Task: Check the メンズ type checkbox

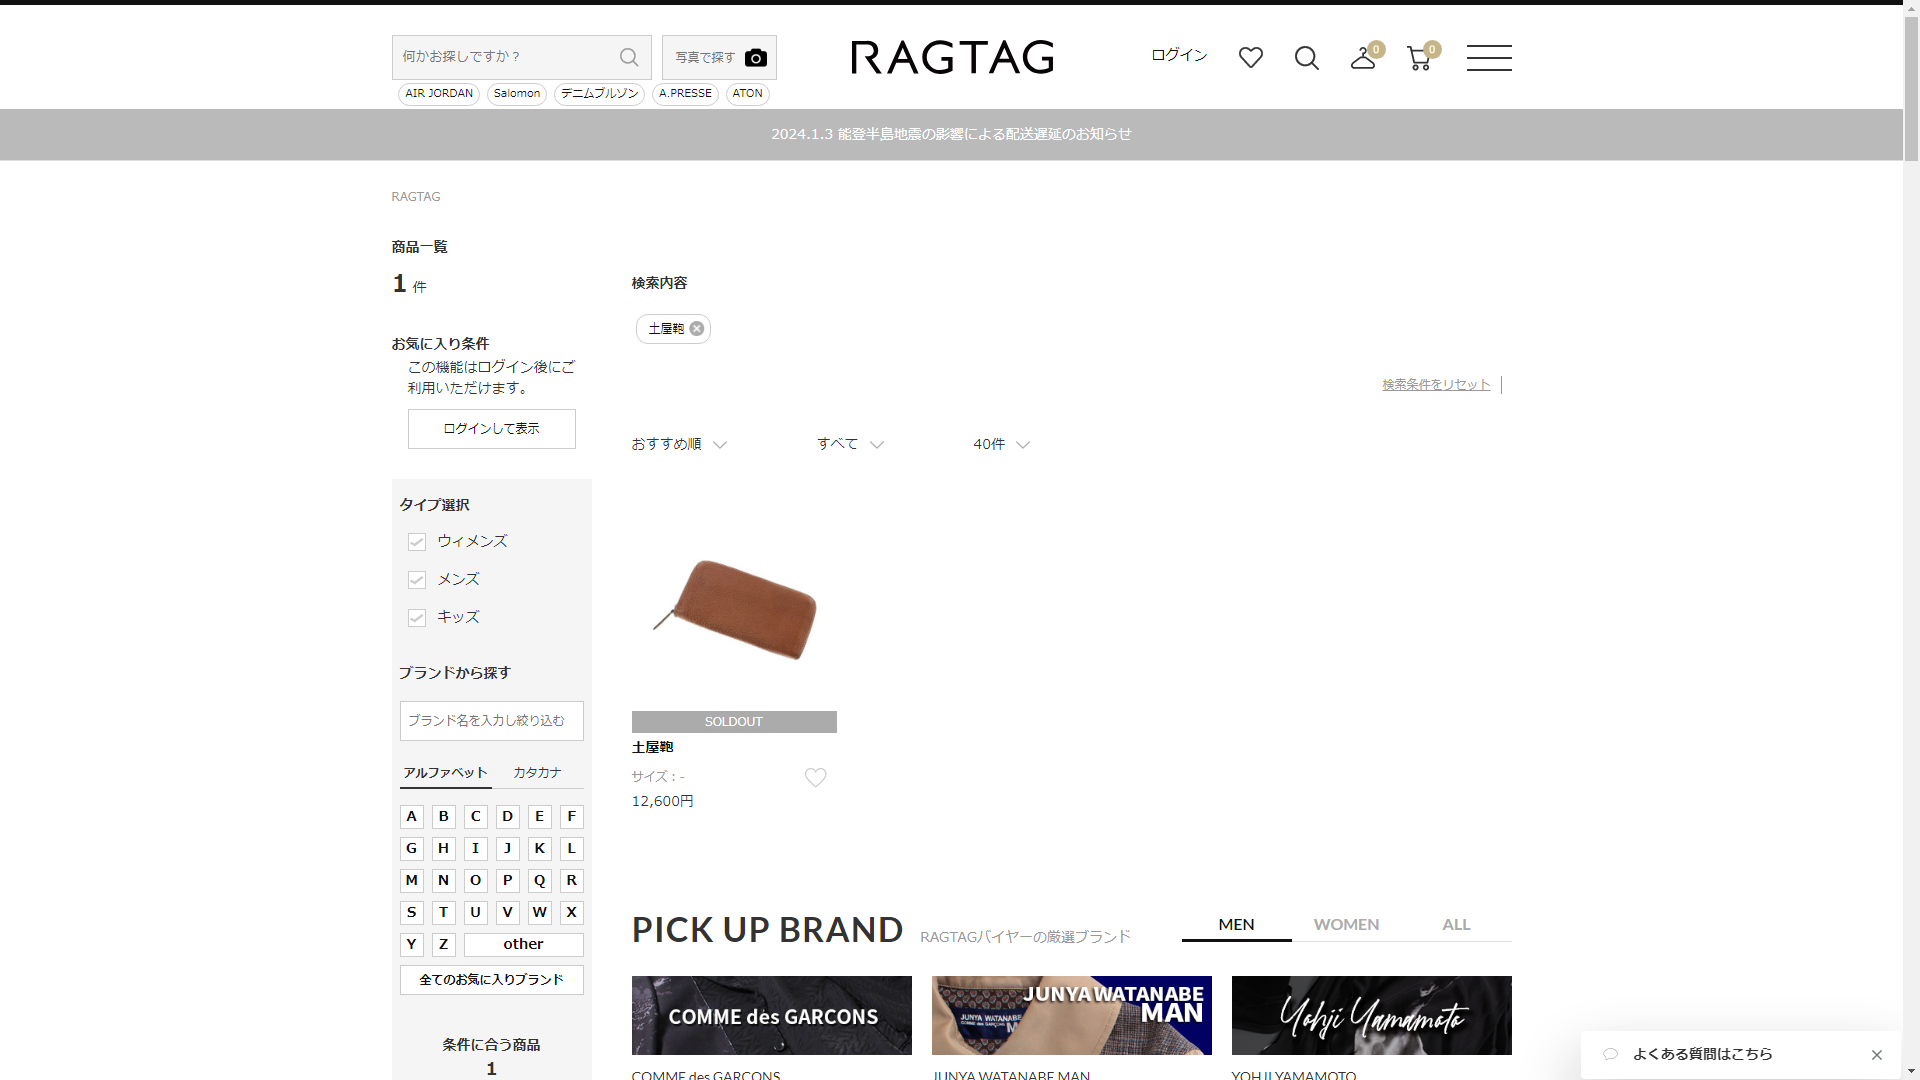Action: click(417, 580)
